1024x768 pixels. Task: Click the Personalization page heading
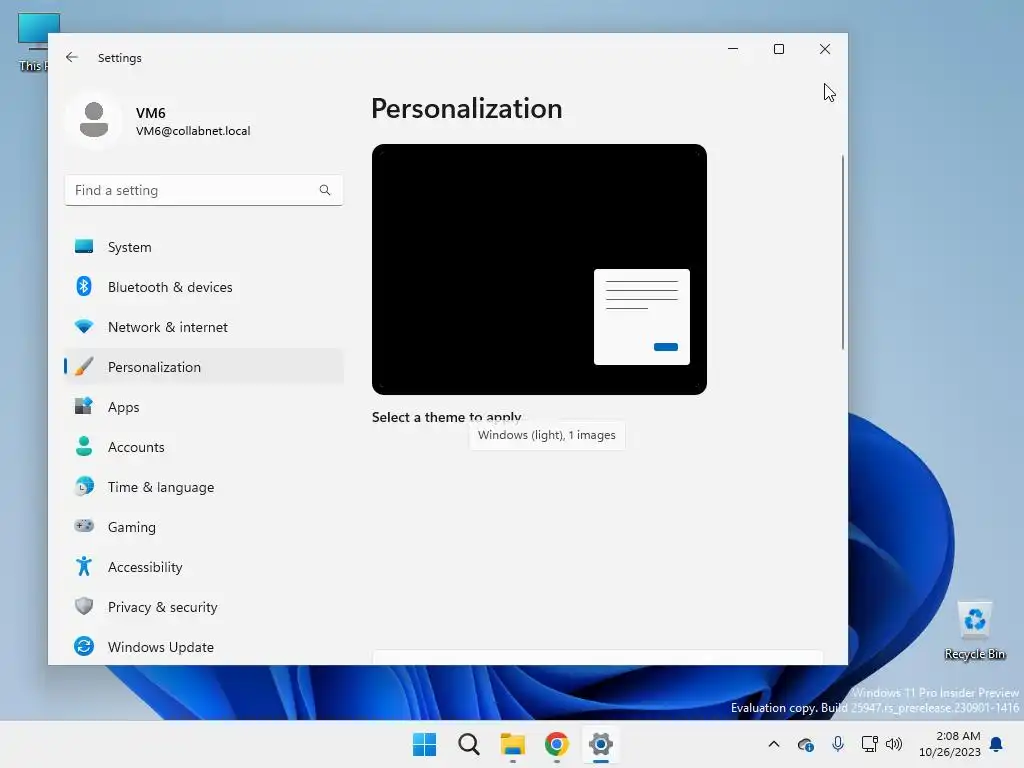(x=466, y=108)
